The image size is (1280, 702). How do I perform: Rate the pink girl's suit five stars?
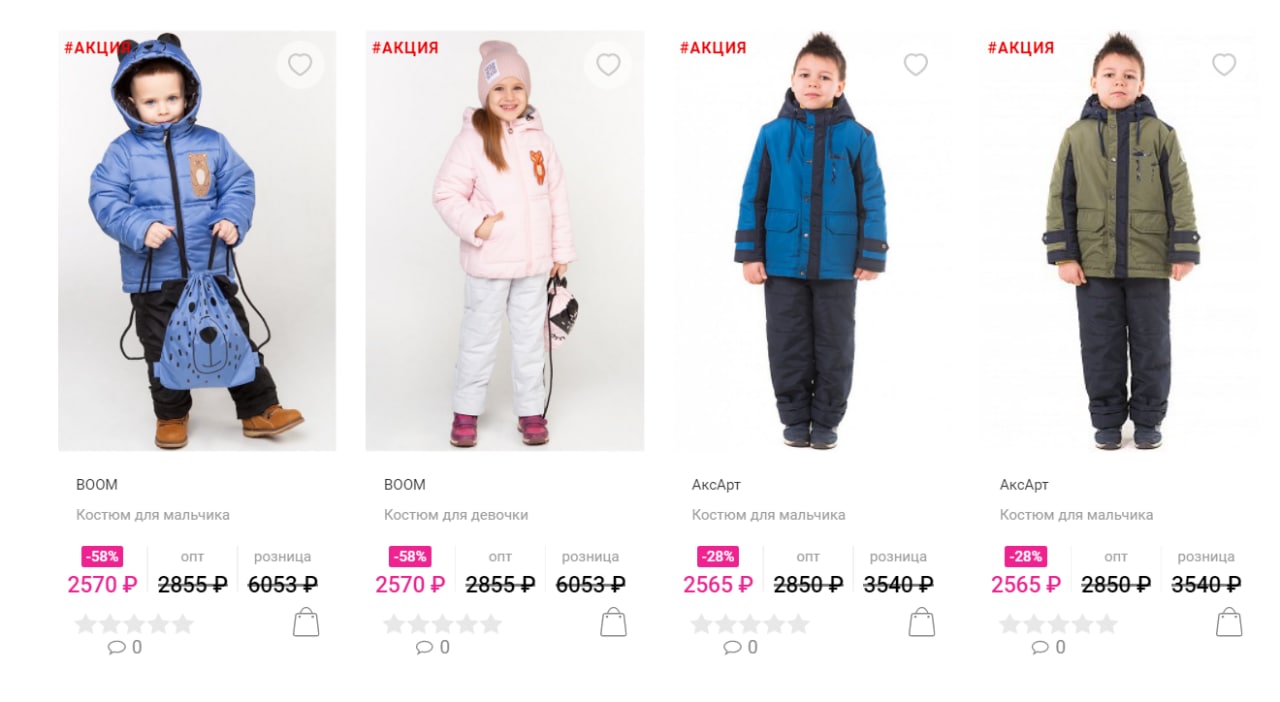[x=490, y=624]
